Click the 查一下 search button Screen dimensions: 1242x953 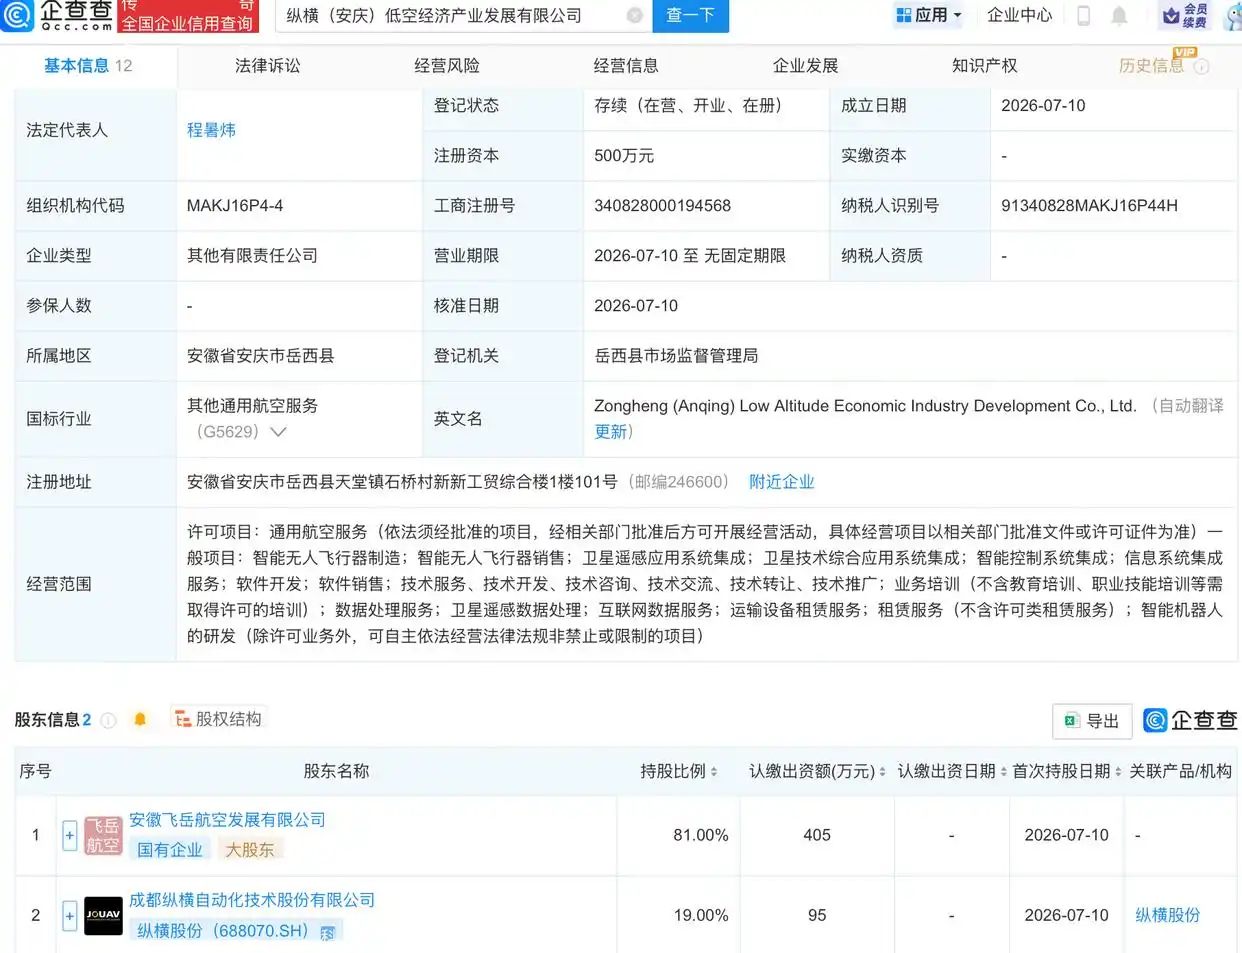[690, 15]
